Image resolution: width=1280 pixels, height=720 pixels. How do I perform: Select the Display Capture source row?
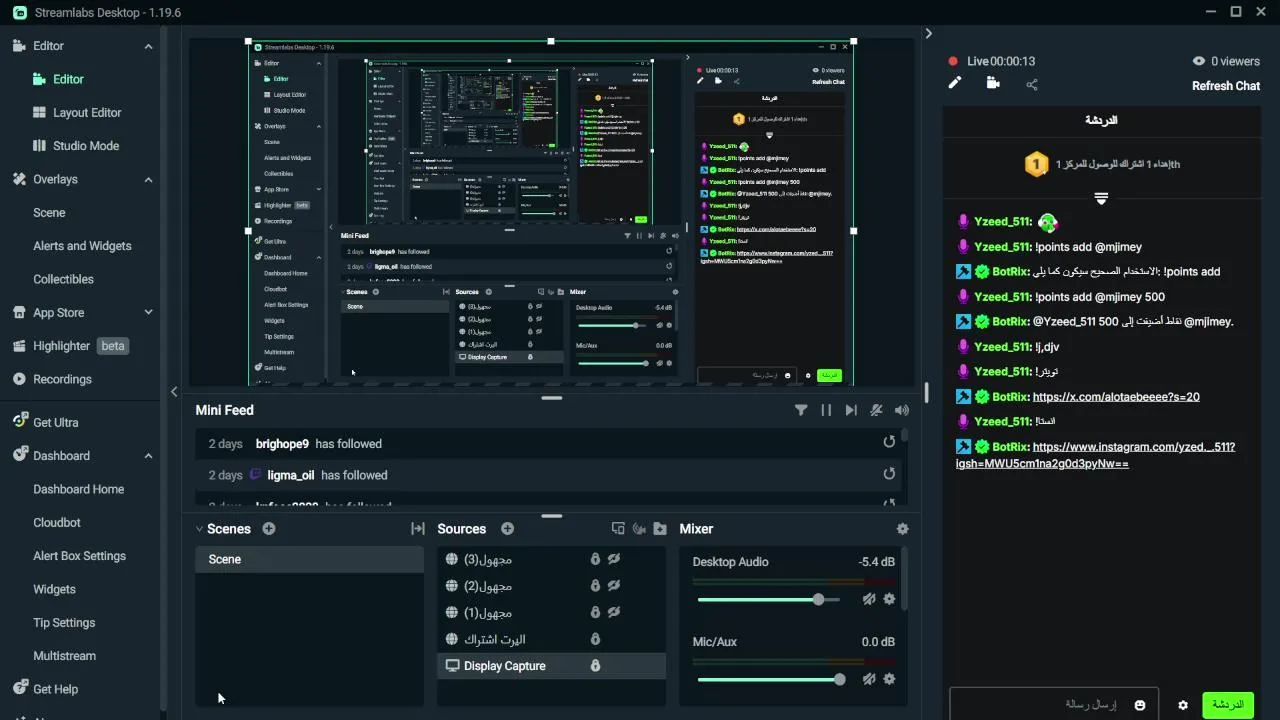[x=551, y=666]
